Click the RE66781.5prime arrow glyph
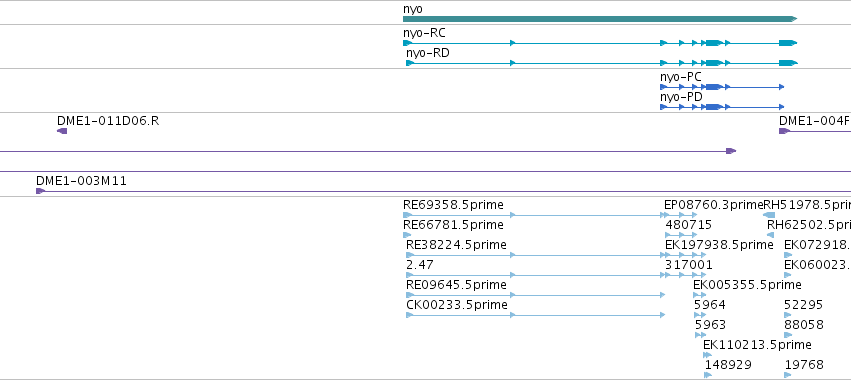The width and height of the screenshot is (851, 380). point(407,235)
